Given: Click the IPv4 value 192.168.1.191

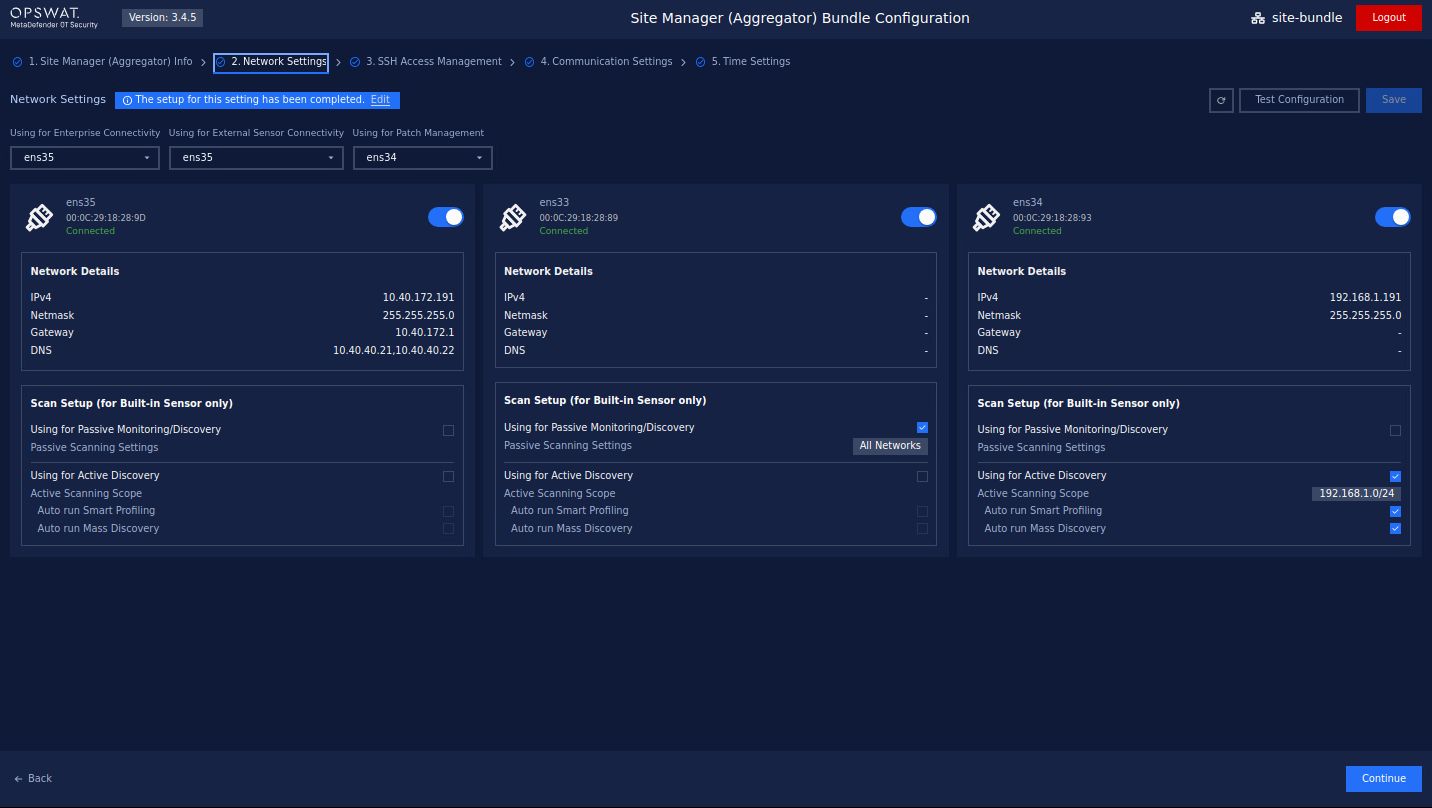Looking at the screenshot, I should 1365,298.
